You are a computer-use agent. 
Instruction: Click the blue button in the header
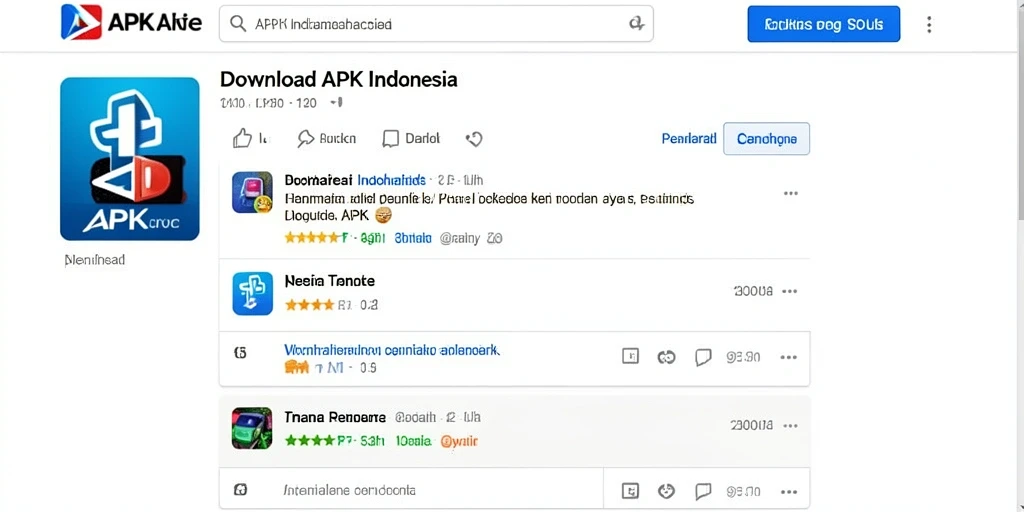click(x=824, y=24)
